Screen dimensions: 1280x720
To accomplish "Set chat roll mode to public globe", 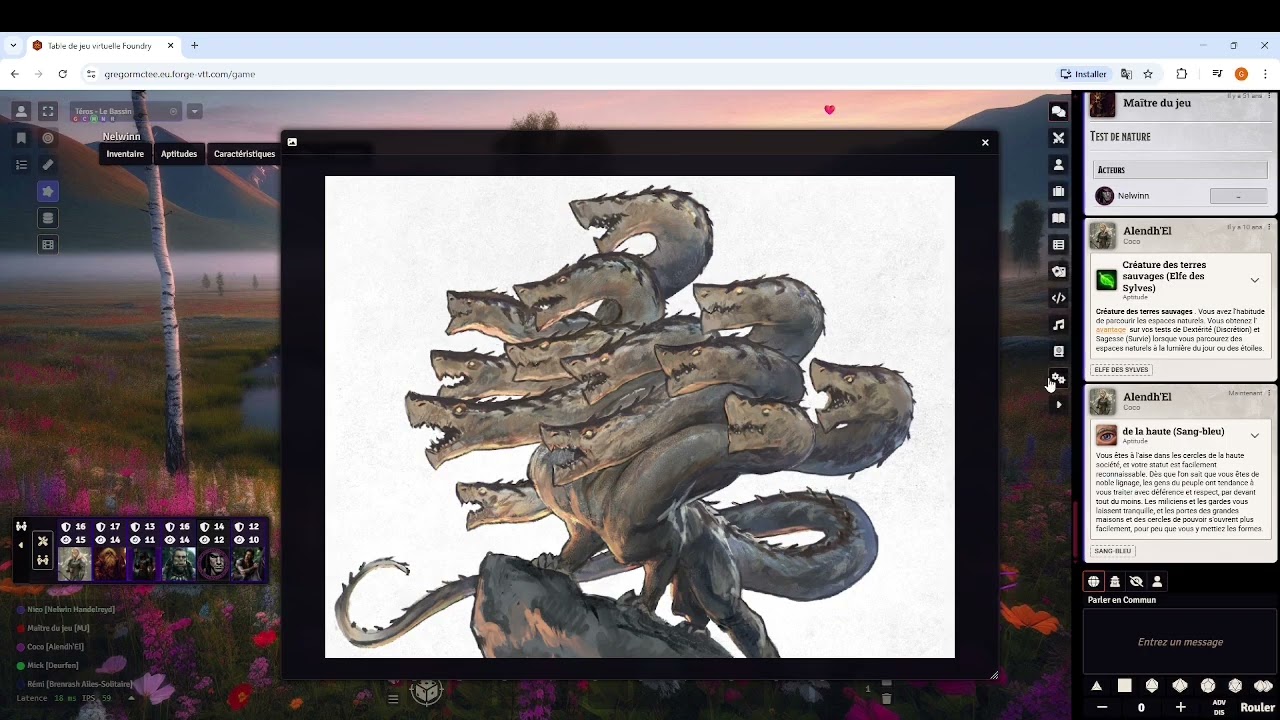I will click(1094, 581).
